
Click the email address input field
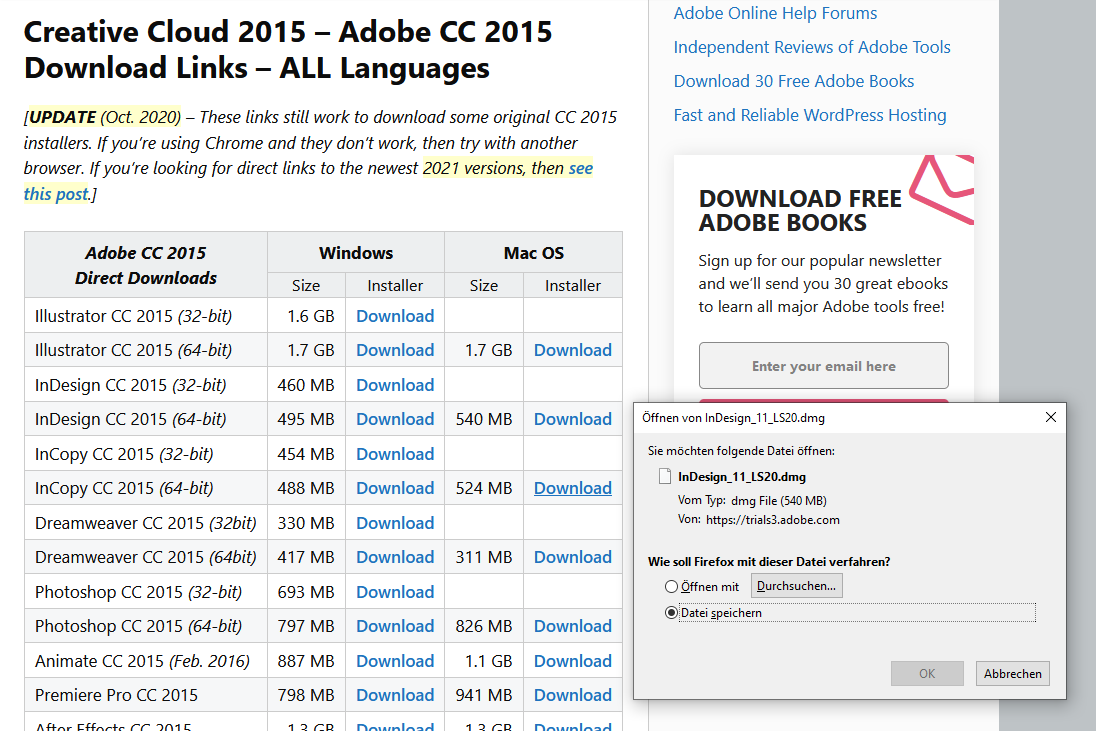coord(823,365)
